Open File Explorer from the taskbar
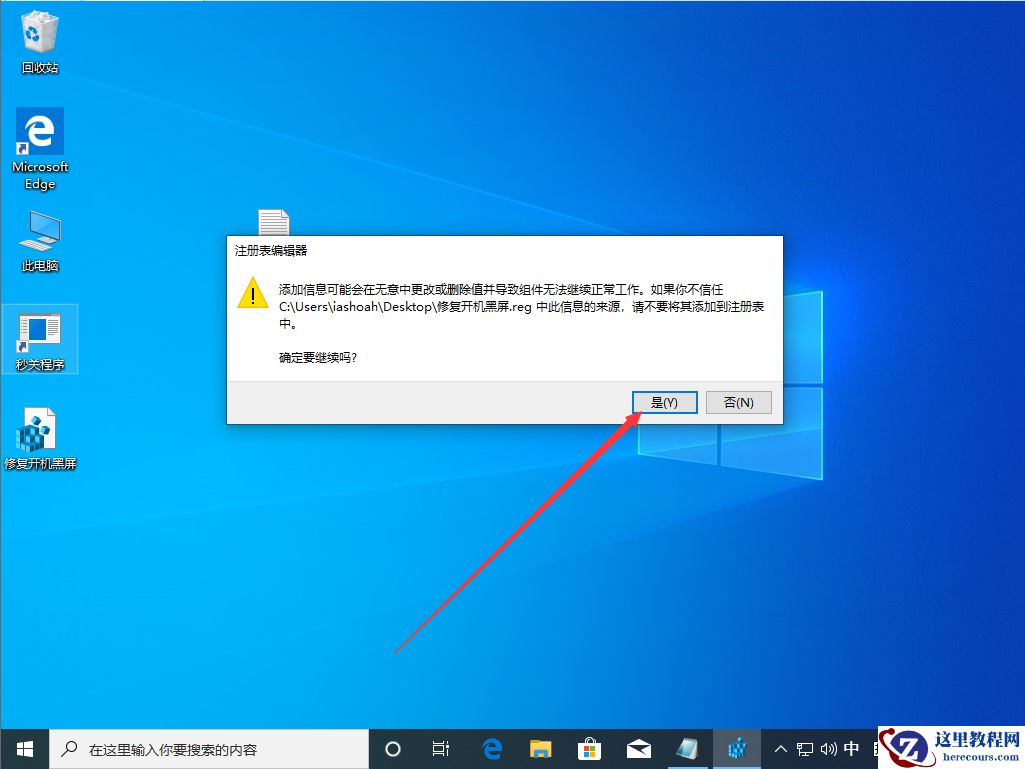The width and height of the screenshot is (1025, 769). [541, 748]
